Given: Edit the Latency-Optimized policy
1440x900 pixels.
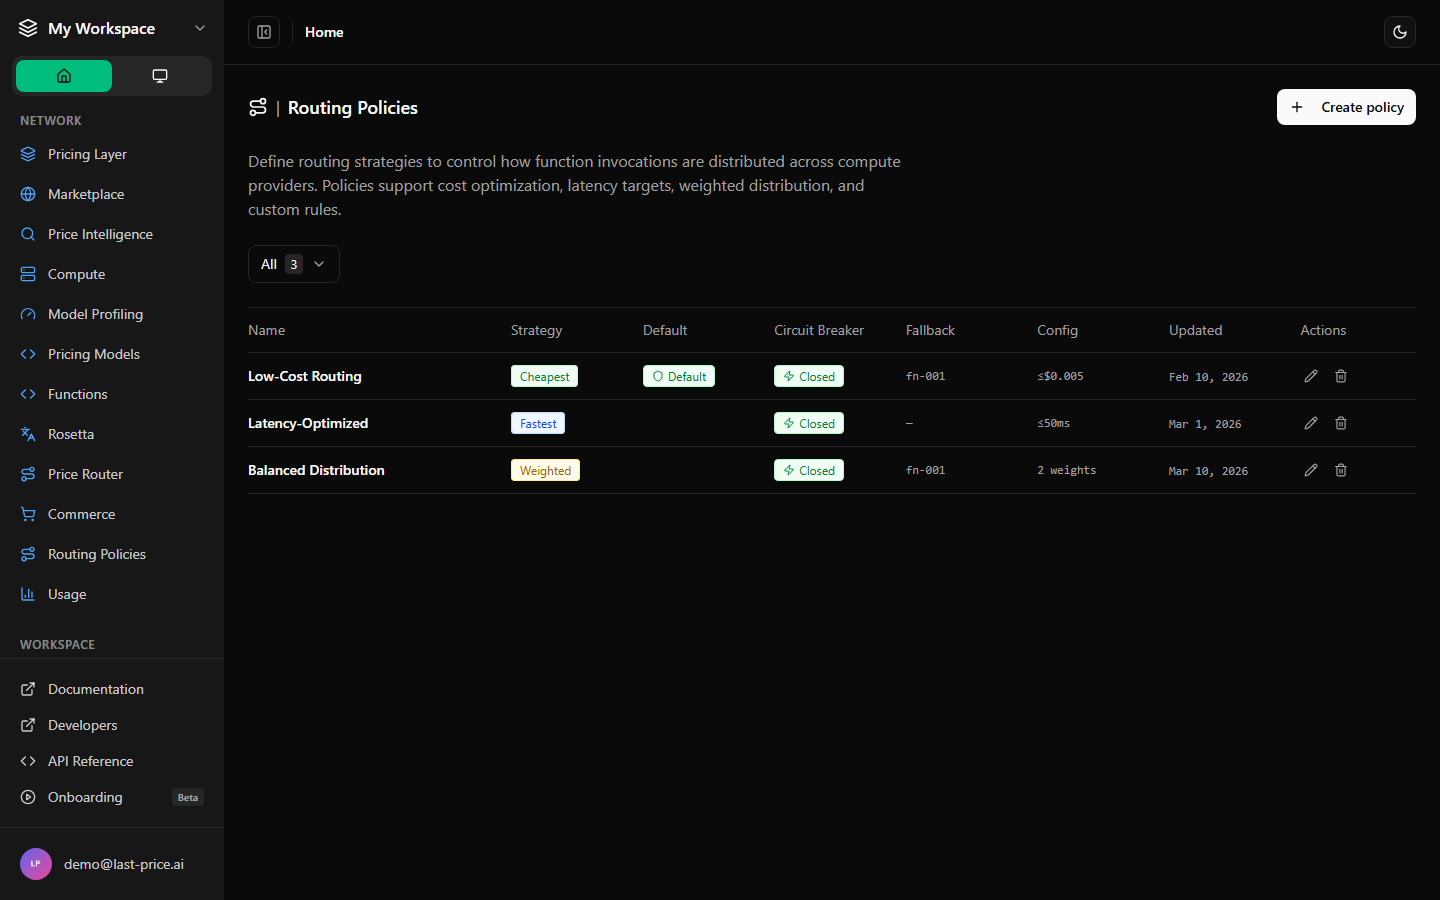Looking at the screenshot, I should pos(1311,423).
